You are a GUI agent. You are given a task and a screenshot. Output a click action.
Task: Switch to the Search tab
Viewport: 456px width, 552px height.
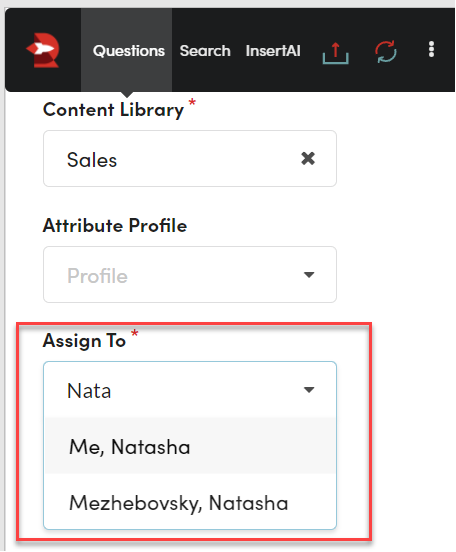[x=205, y=51]
